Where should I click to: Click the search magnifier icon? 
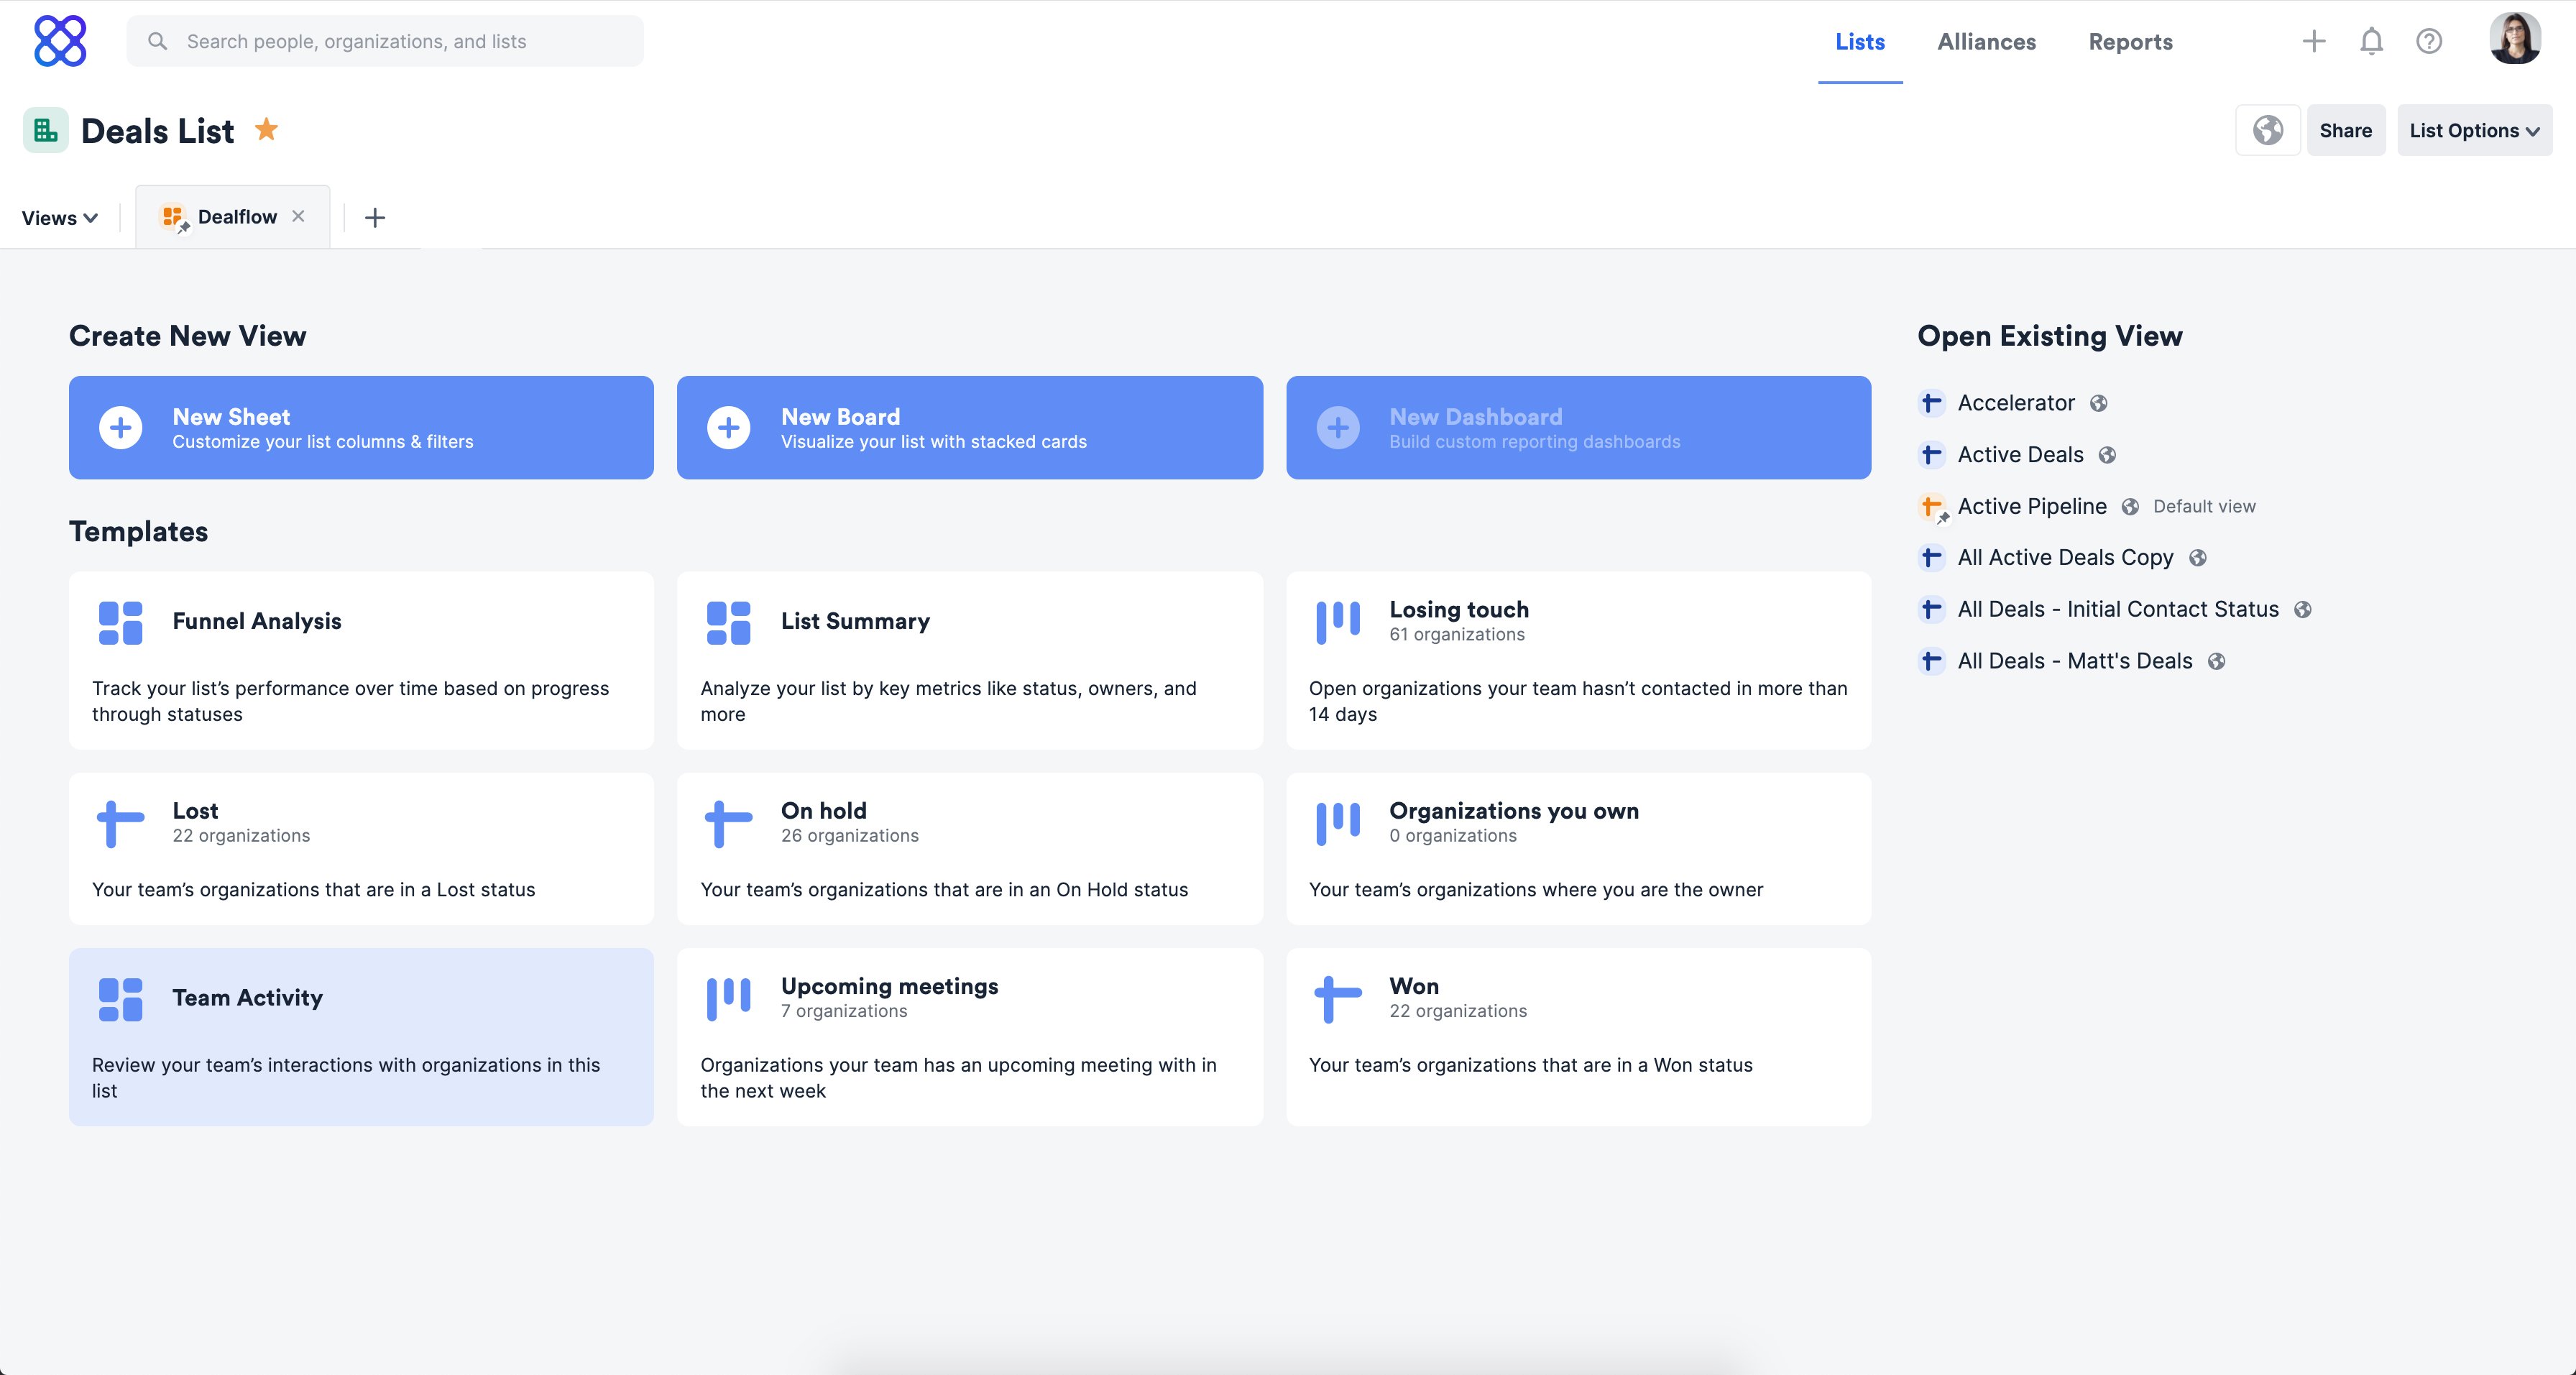[x=157, y=41]
